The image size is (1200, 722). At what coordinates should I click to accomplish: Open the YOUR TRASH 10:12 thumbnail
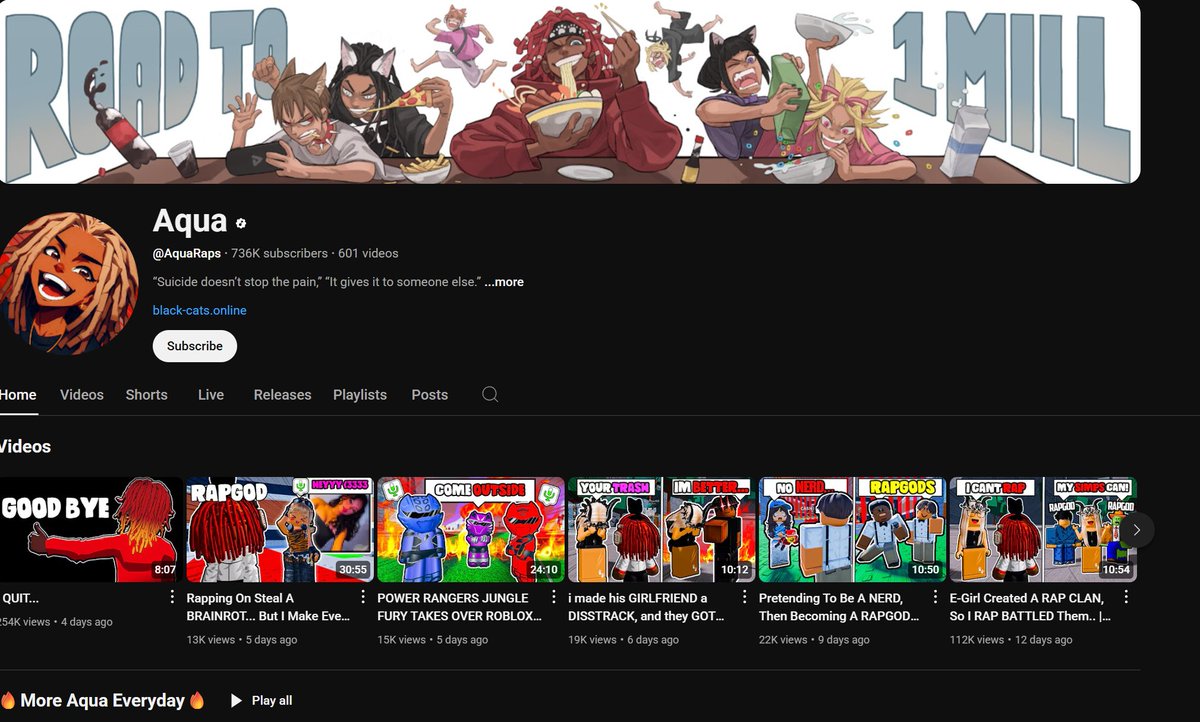[661, 529]
